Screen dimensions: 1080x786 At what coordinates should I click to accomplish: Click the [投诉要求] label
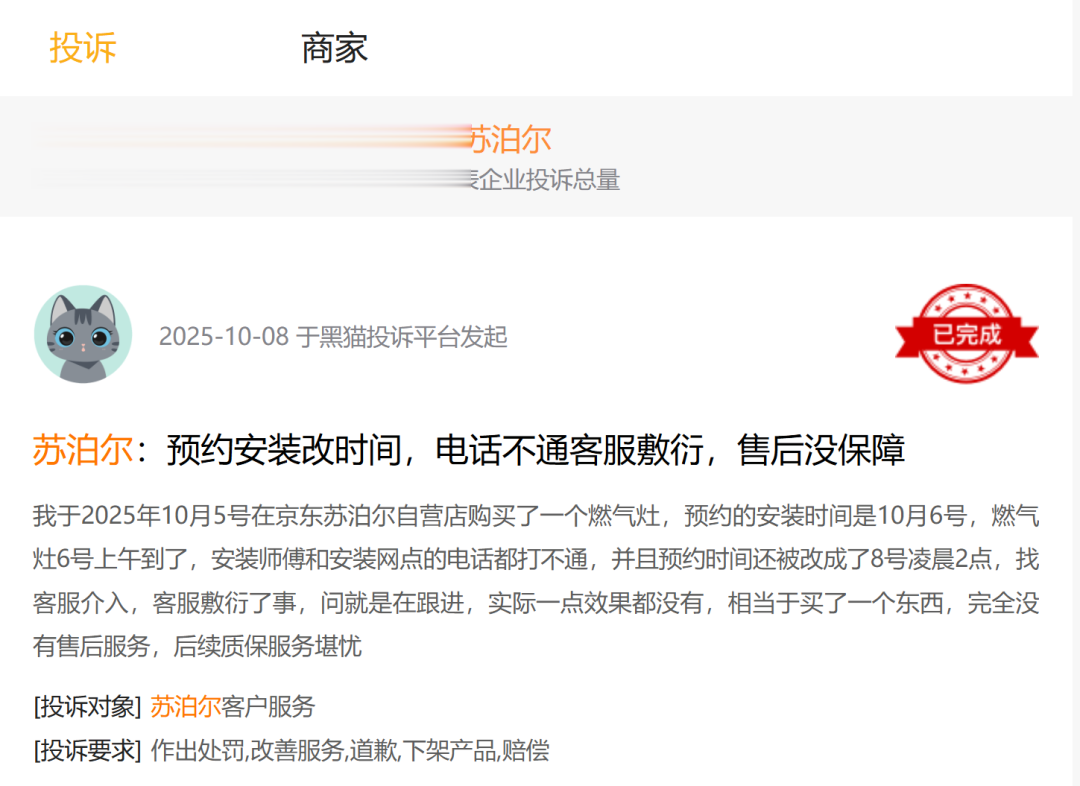[87, 750]
